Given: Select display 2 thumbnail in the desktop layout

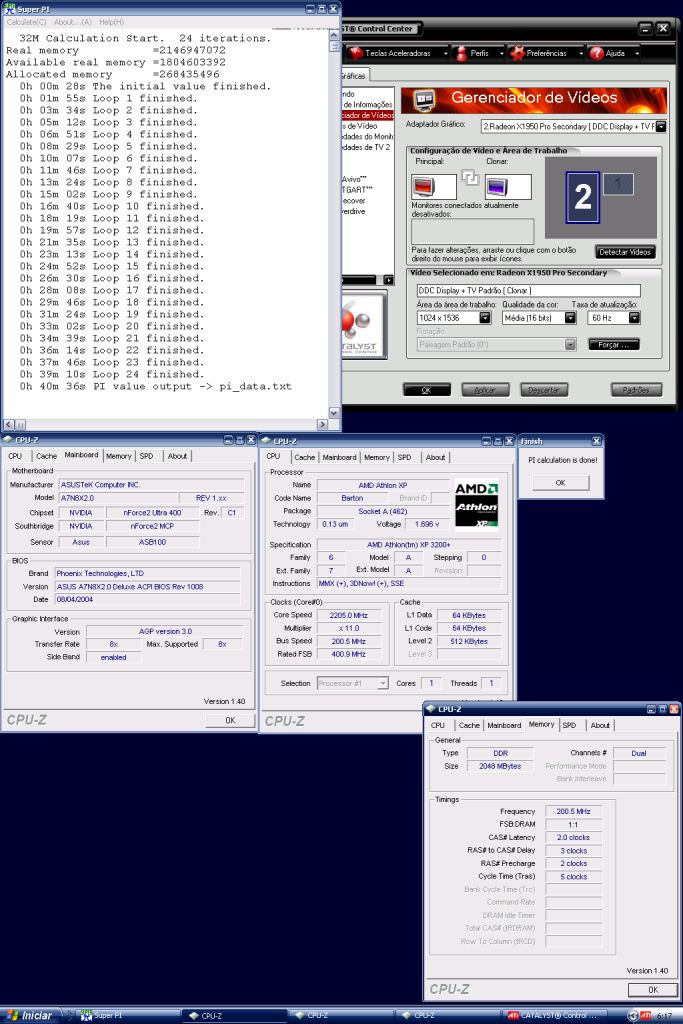Looking at the screenshot, I should point(582,197).
